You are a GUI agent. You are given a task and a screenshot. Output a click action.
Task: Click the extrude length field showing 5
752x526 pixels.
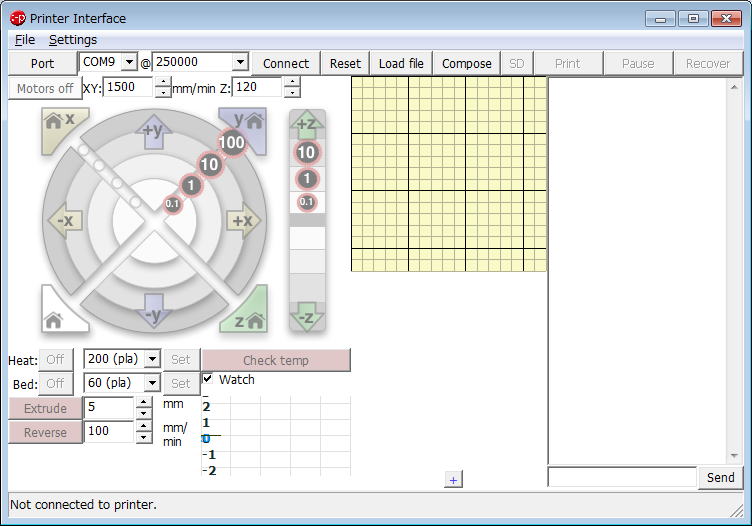pos(109,408)
